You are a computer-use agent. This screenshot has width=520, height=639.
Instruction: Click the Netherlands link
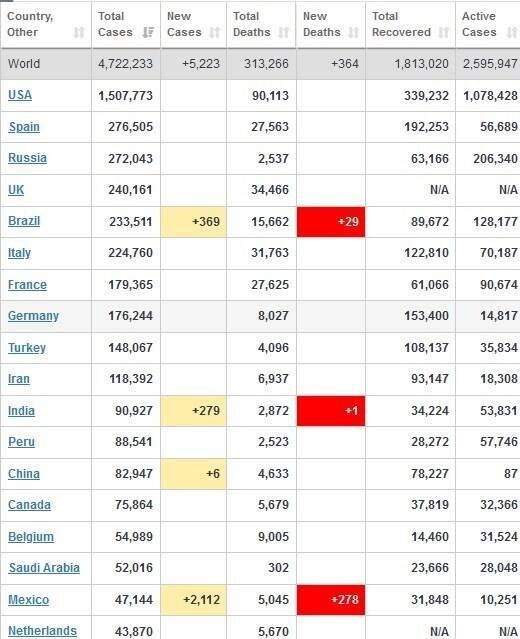click(42, 631)
